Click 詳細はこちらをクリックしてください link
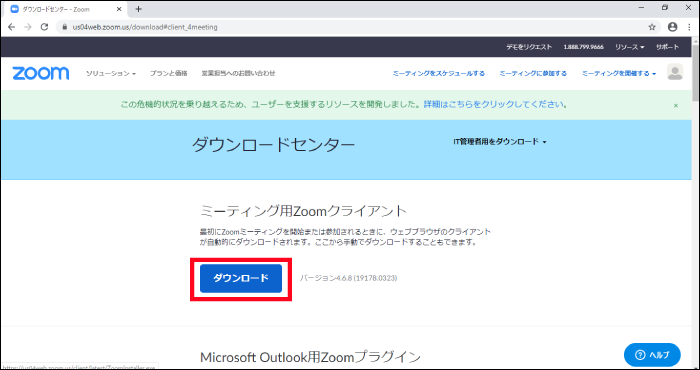Image resolution: width=700 pixels, height=370 pixels. 495,105
